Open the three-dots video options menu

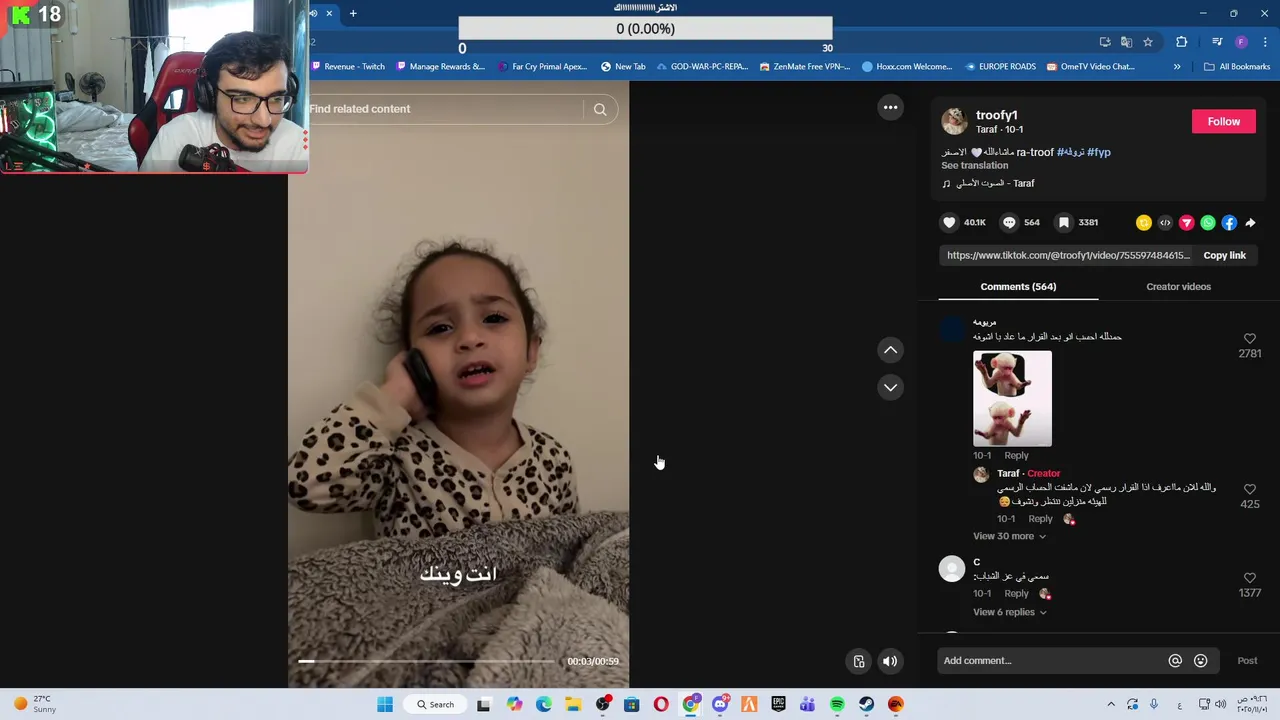890,107
